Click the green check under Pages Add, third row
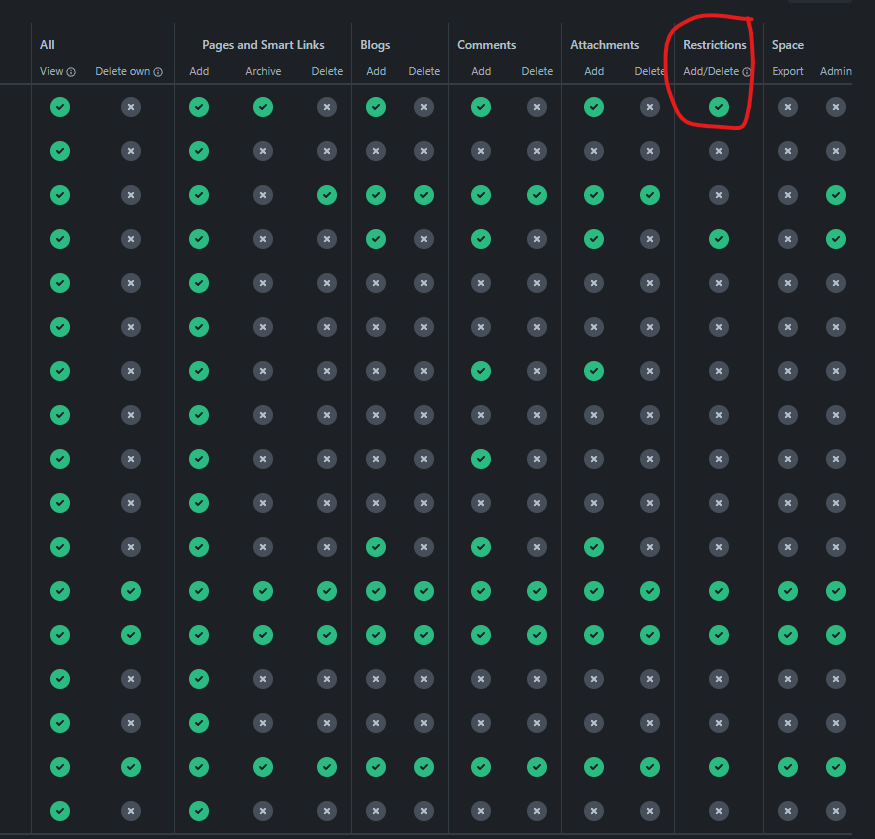875x839 pixels. click(x=199, y=195)
